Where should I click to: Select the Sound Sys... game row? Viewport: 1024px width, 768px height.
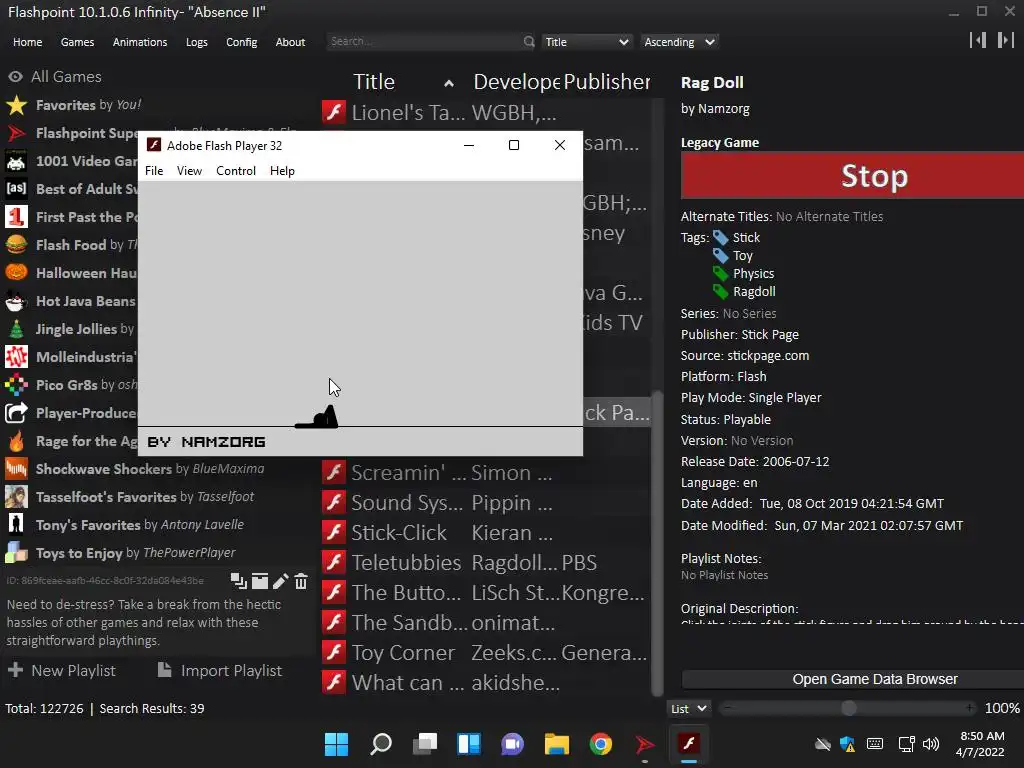(486, 502)
